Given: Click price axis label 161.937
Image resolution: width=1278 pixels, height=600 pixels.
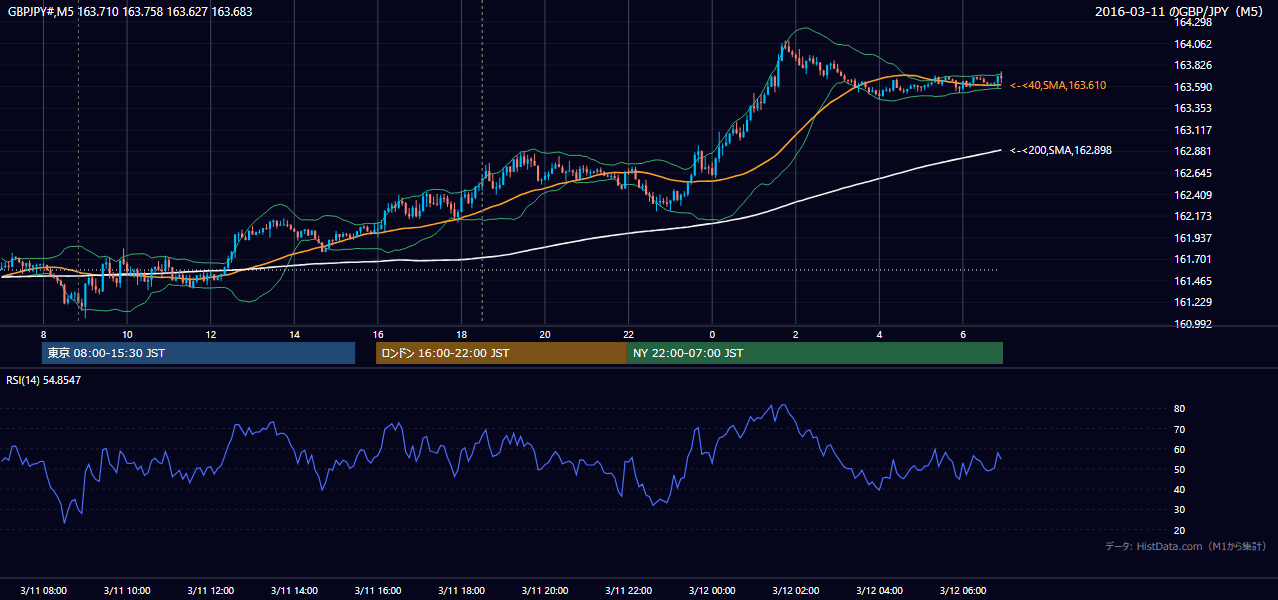Looking at the screenshot, I should 1193,238.
